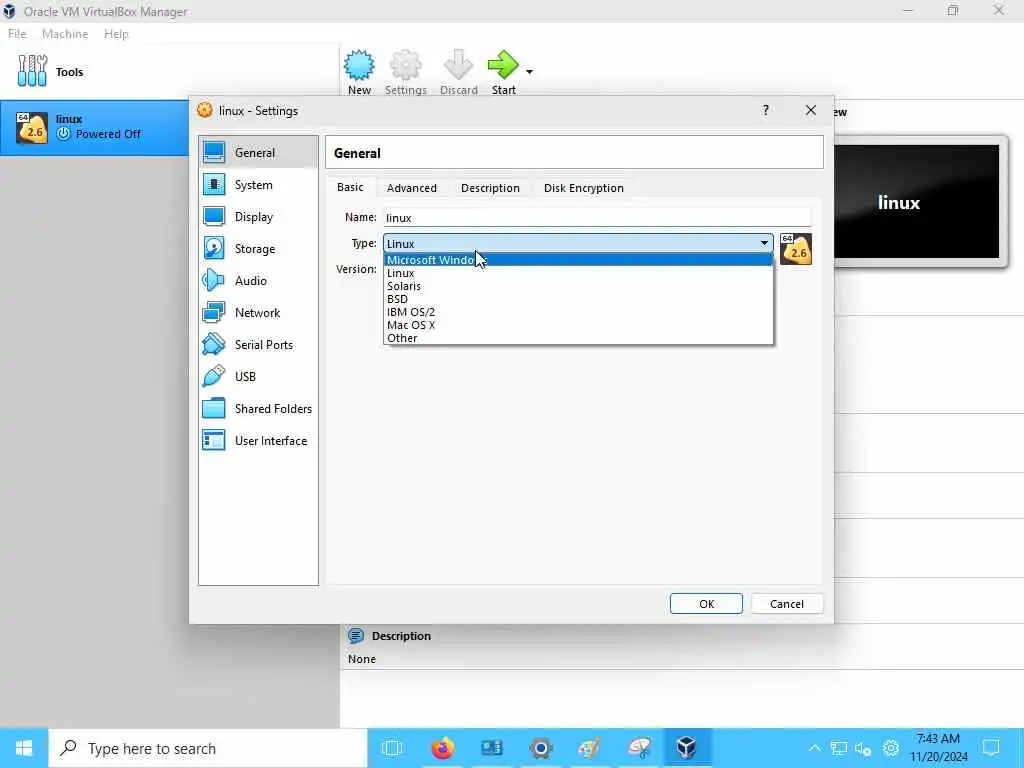
Task: Open the Storage settings category
Action: [x=258, y=249]
